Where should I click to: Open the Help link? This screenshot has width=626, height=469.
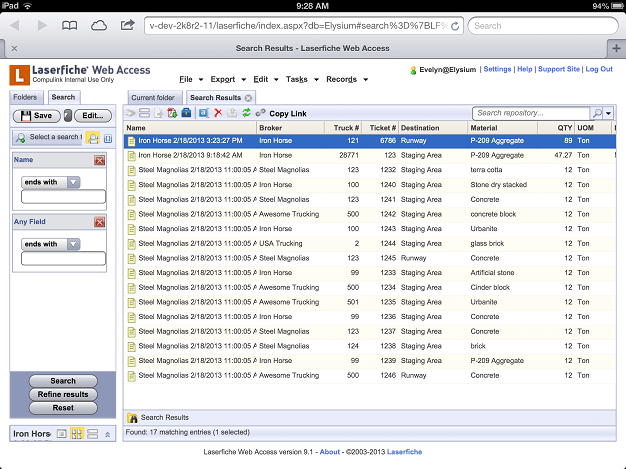coord(525,69)
